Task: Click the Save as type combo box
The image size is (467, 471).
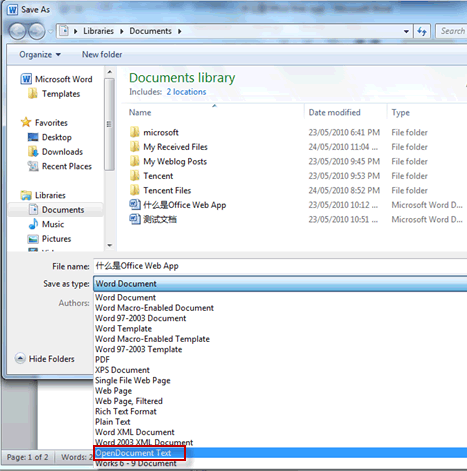Action: 280,284
